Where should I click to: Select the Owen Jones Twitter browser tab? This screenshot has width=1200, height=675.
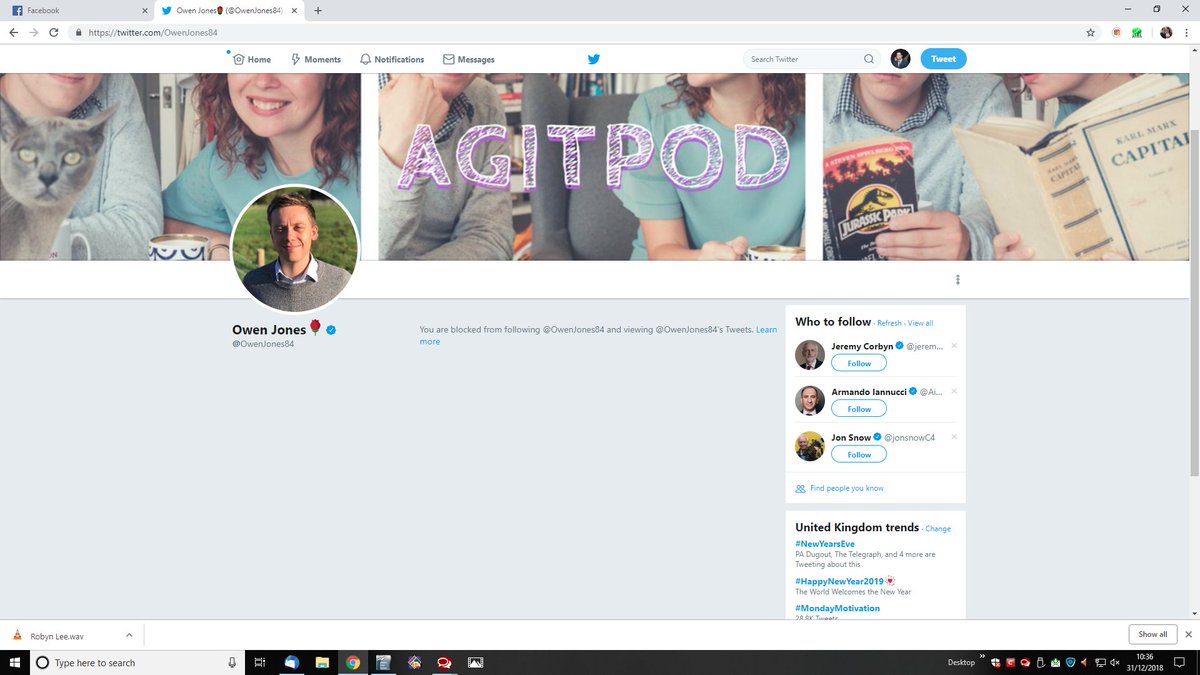coord(228,10)
